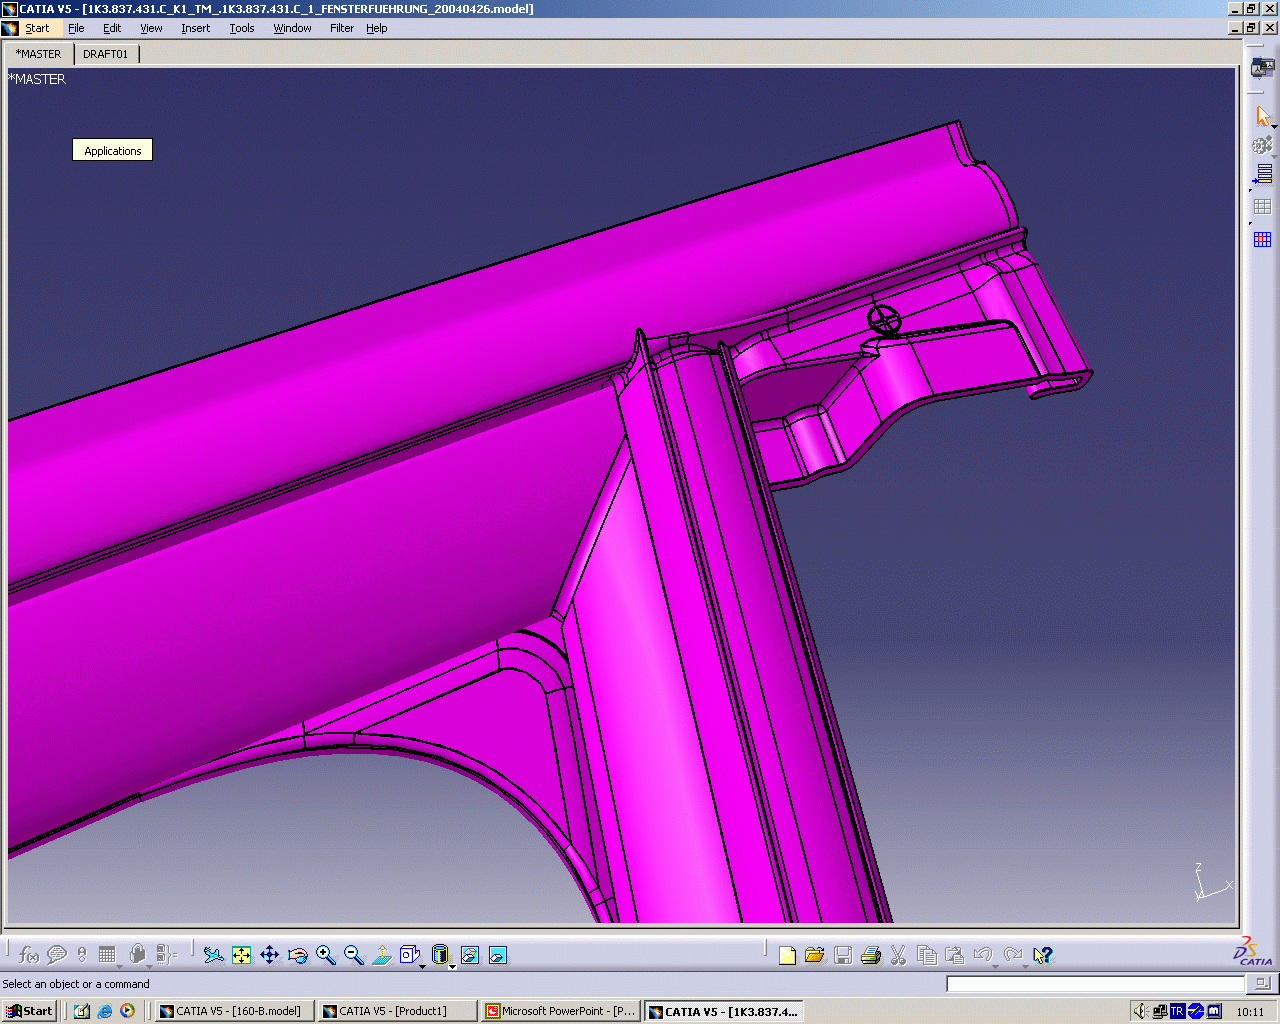This screenshot has height=1024, width=1280.
Task: Click the What's This help icon
Action: click(1042, 955)
